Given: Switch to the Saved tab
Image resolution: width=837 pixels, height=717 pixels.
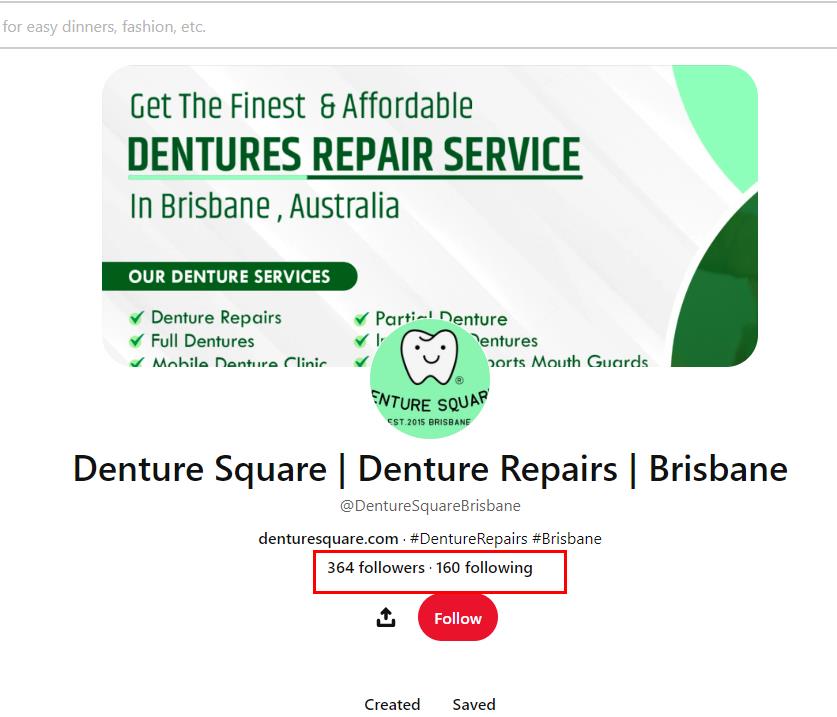Looking at the screenshot, I should 474,704.
